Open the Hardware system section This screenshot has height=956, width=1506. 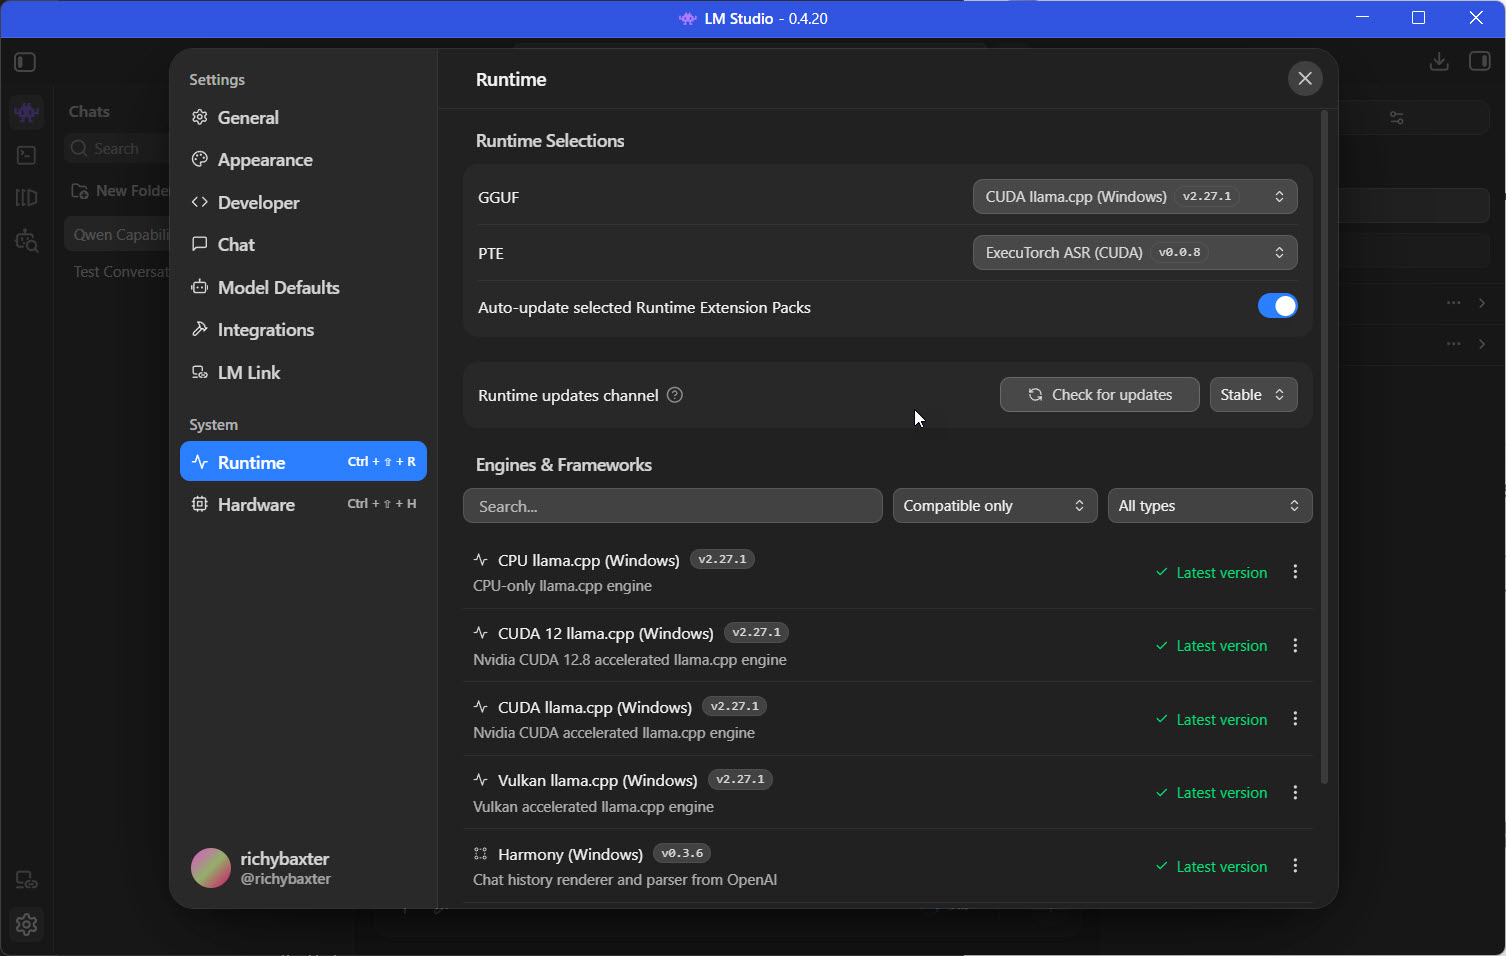tap(303, 505)
